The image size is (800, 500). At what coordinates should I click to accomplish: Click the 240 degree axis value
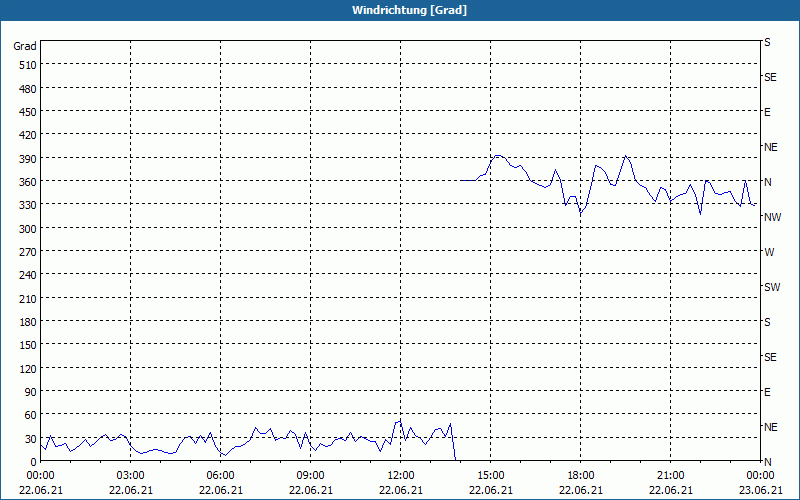point(28,276)
